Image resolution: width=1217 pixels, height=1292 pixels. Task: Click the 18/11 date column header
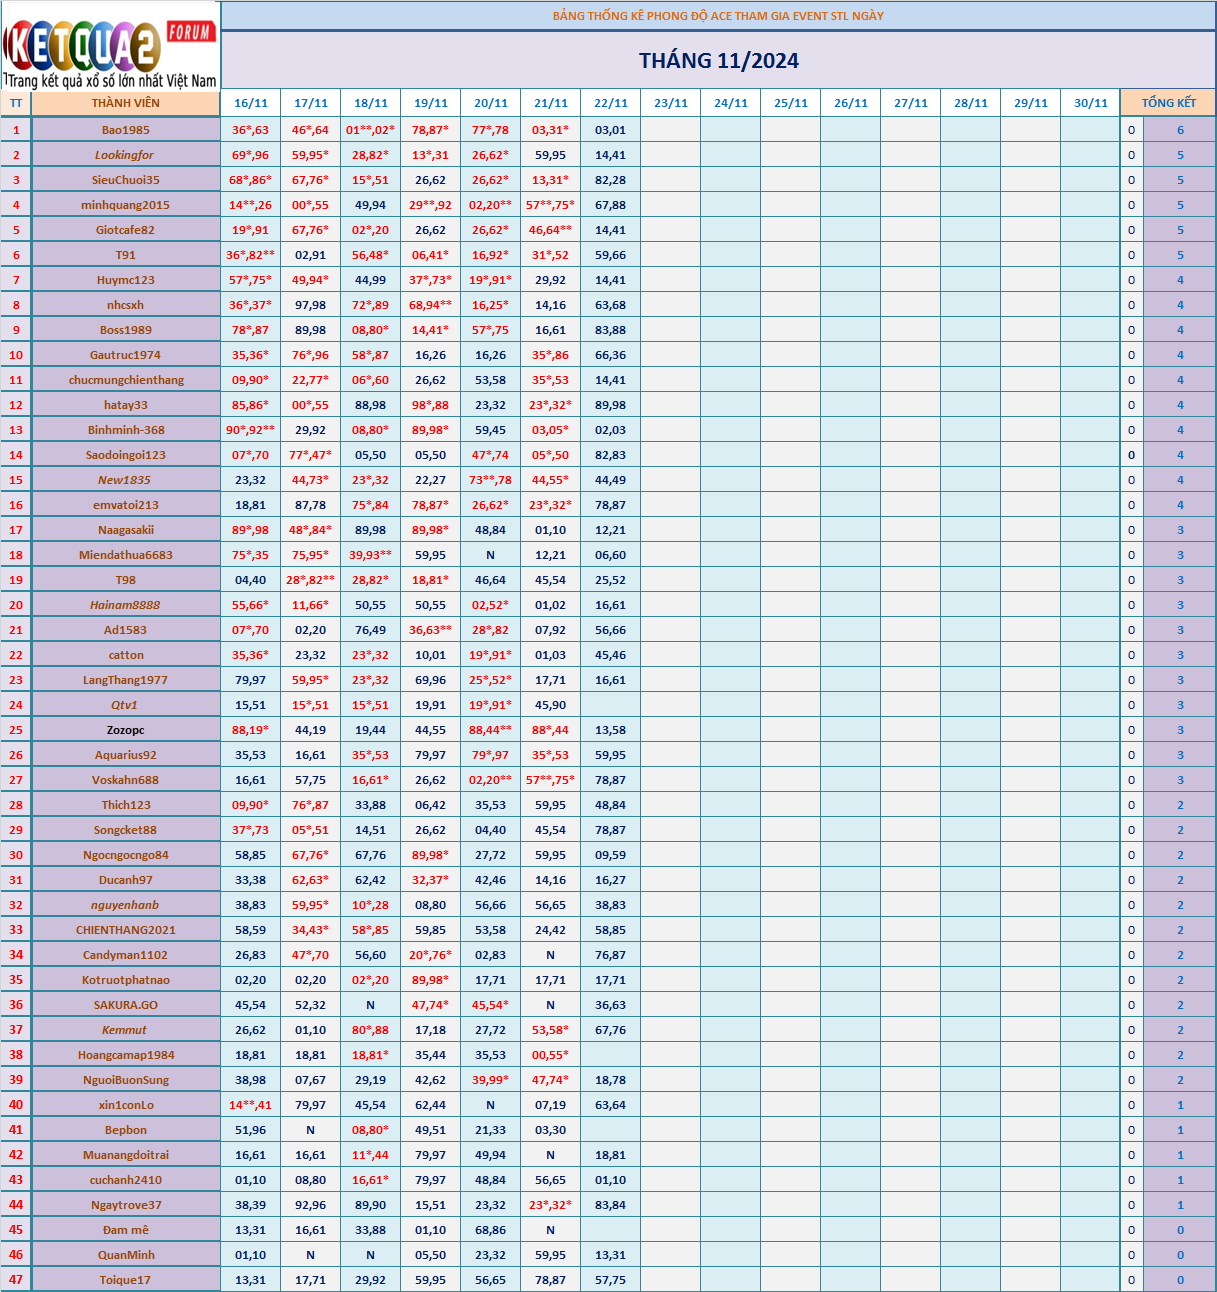pos(371,103)
